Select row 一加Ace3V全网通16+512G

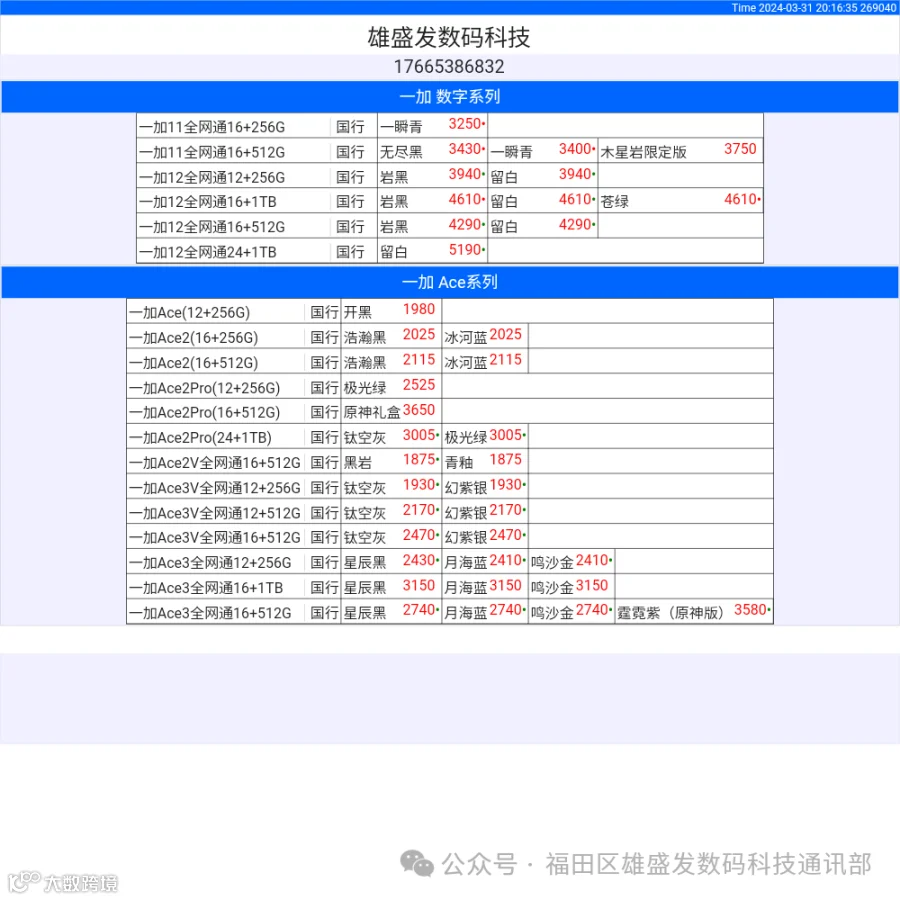tap(450, 537)
